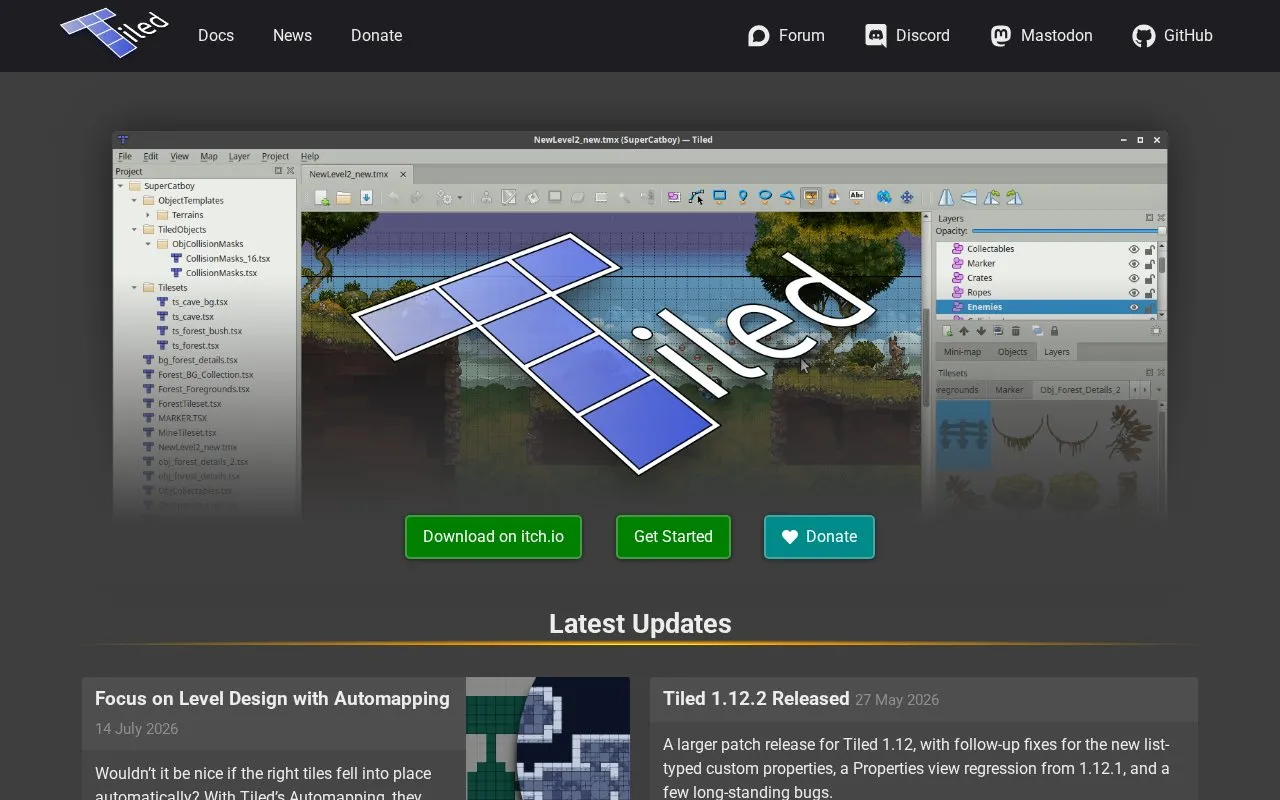The width and height of the screenshot is (1280, 800).
Task: Collapse the TiledObjects folder
Action: tap(134, 229)
